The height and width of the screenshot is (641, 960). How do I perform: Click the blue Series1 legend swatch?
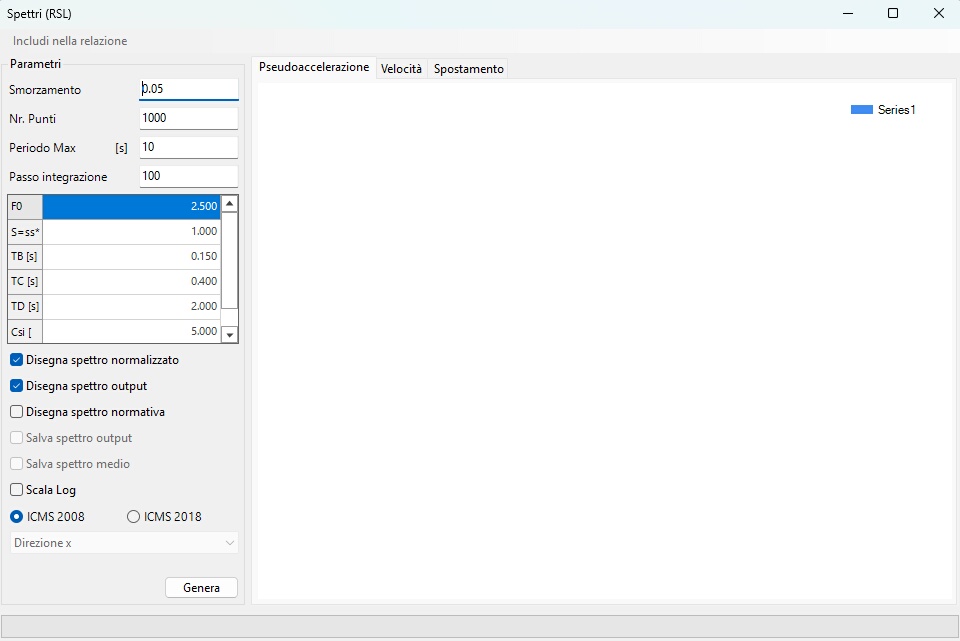click(x=861, y=110)
